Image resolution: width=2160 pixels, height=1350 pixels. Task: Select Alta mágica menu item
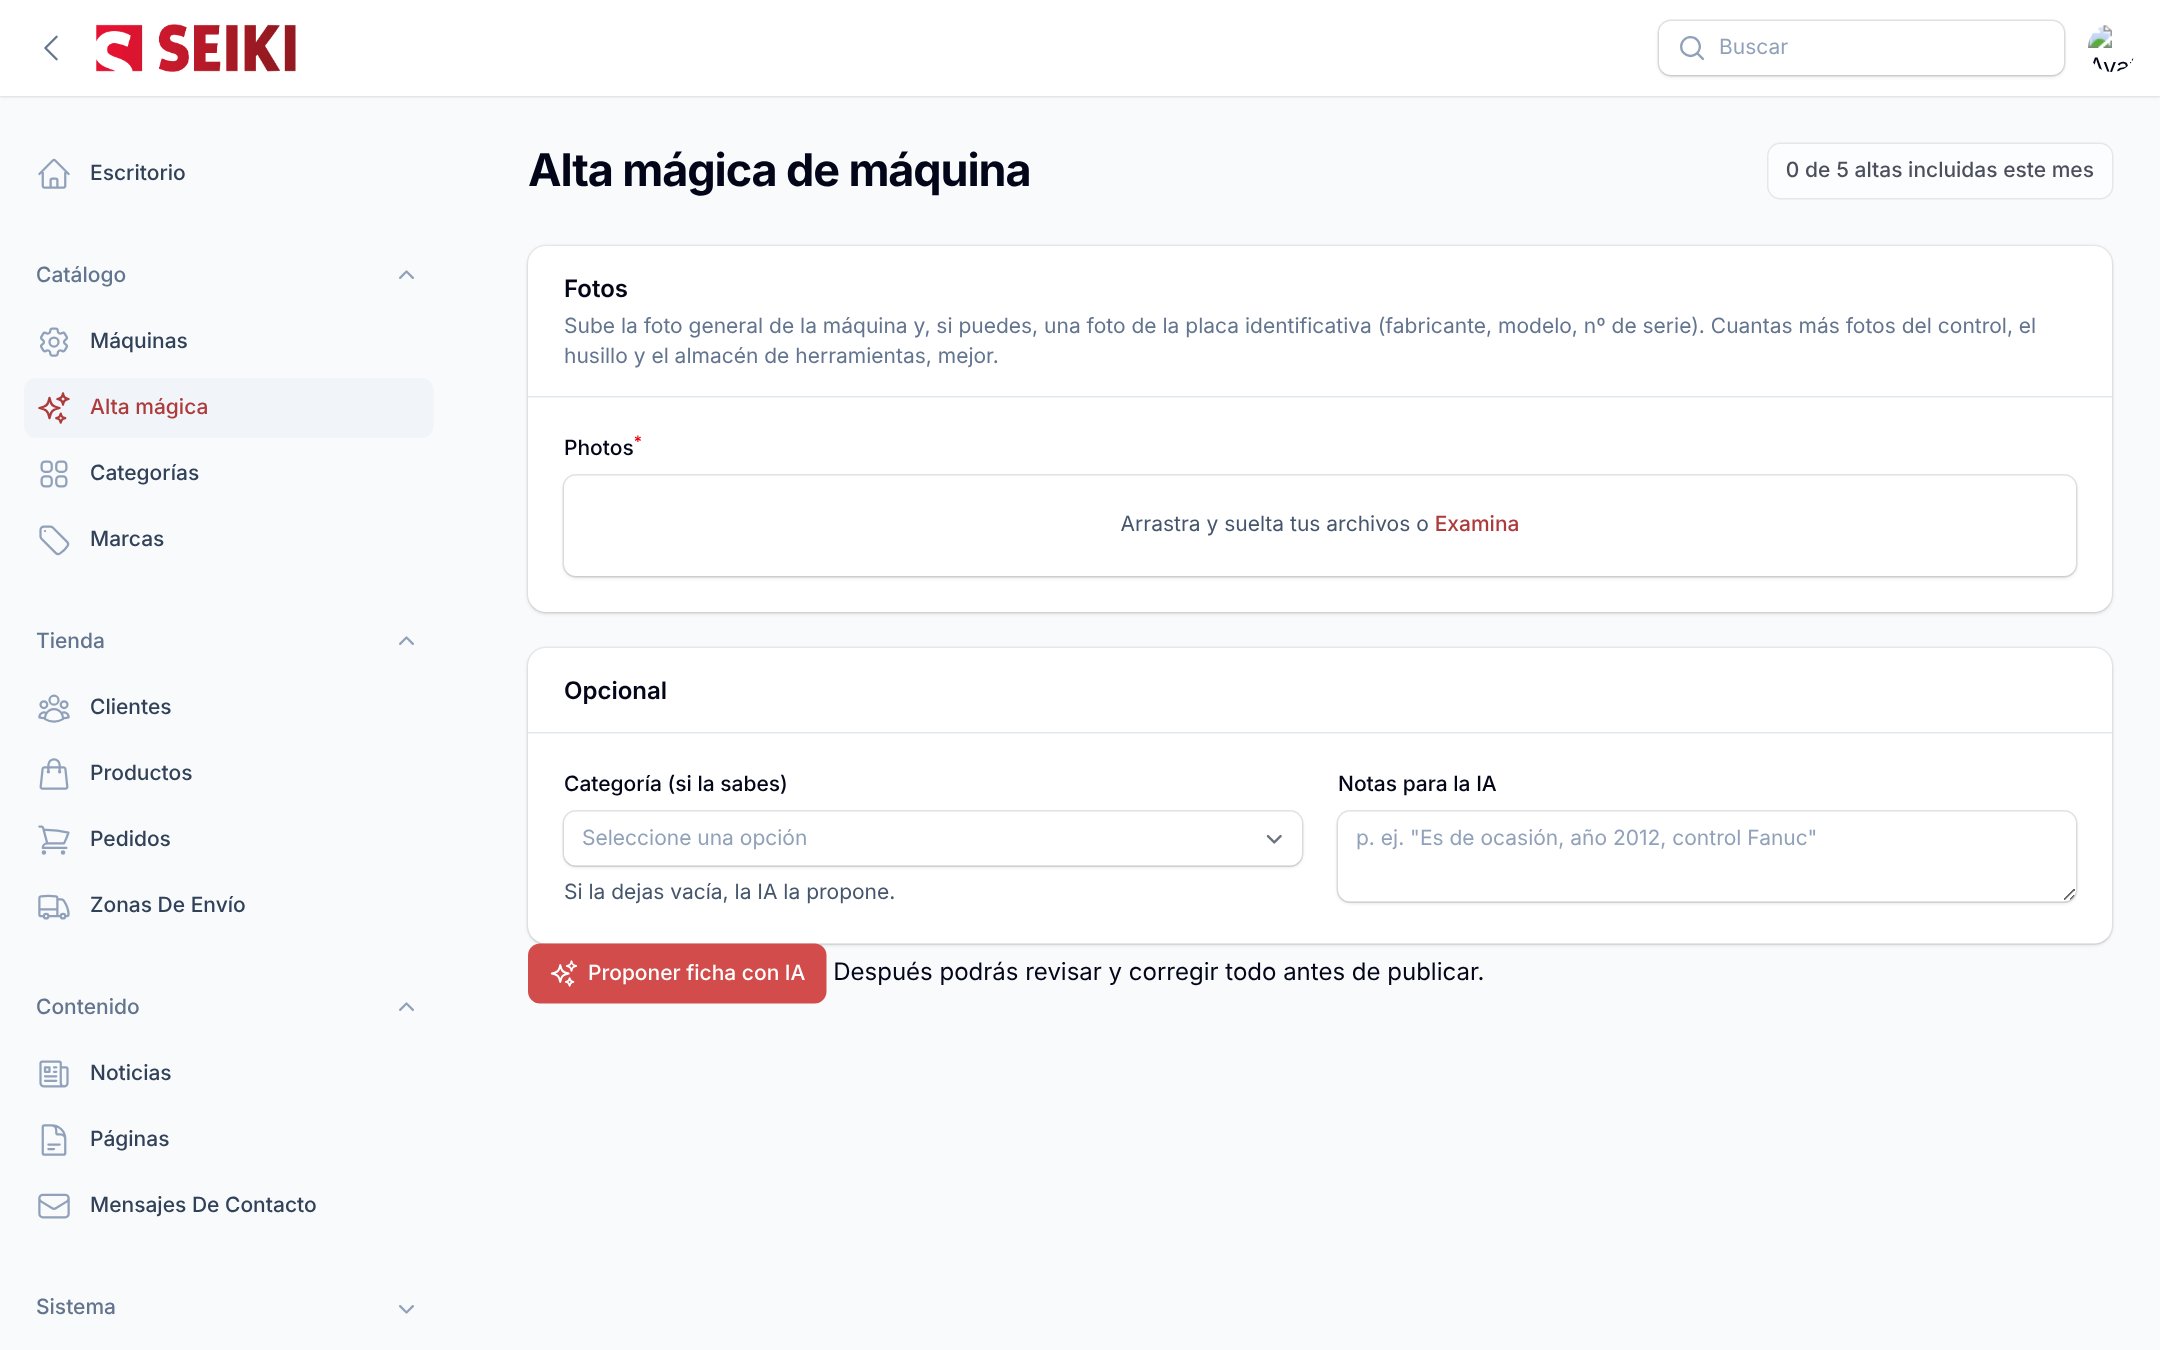229,407
